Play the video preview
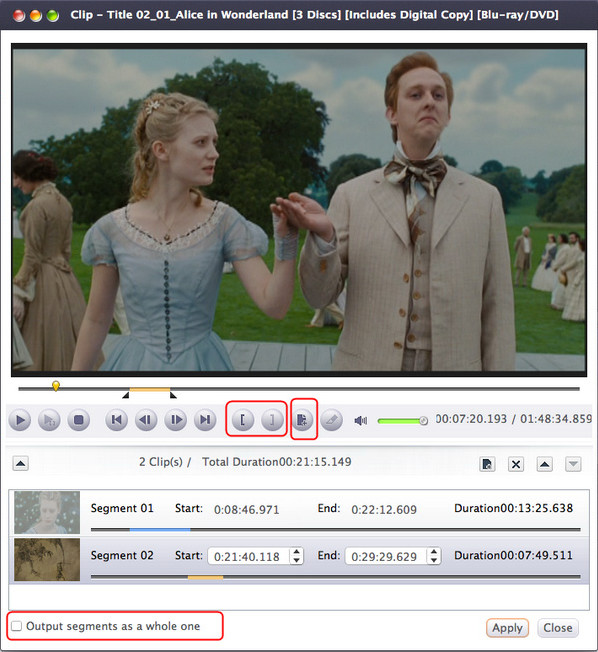Screen dimensions: 598x652 (20, 420)
